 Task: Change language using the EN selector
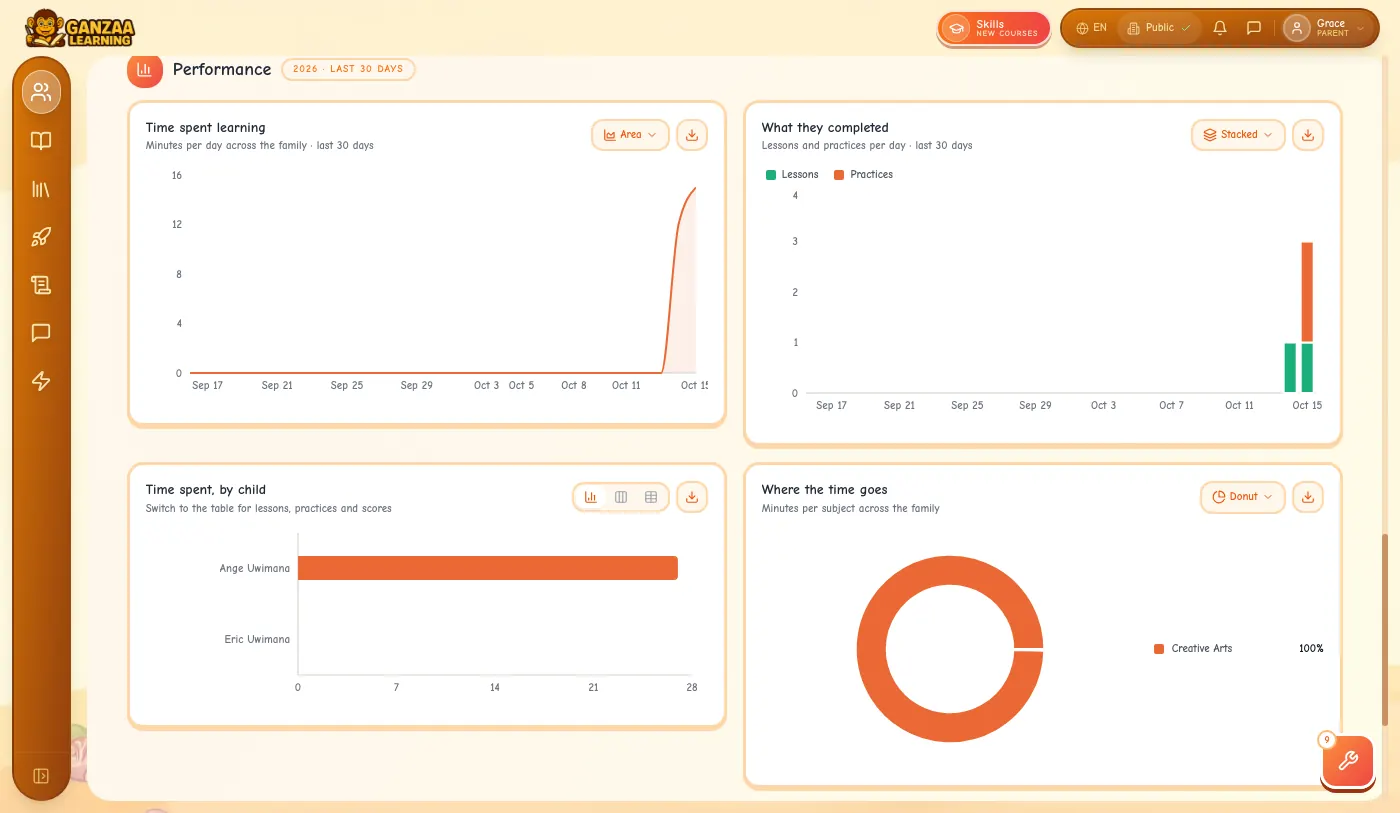(1091, 28)
